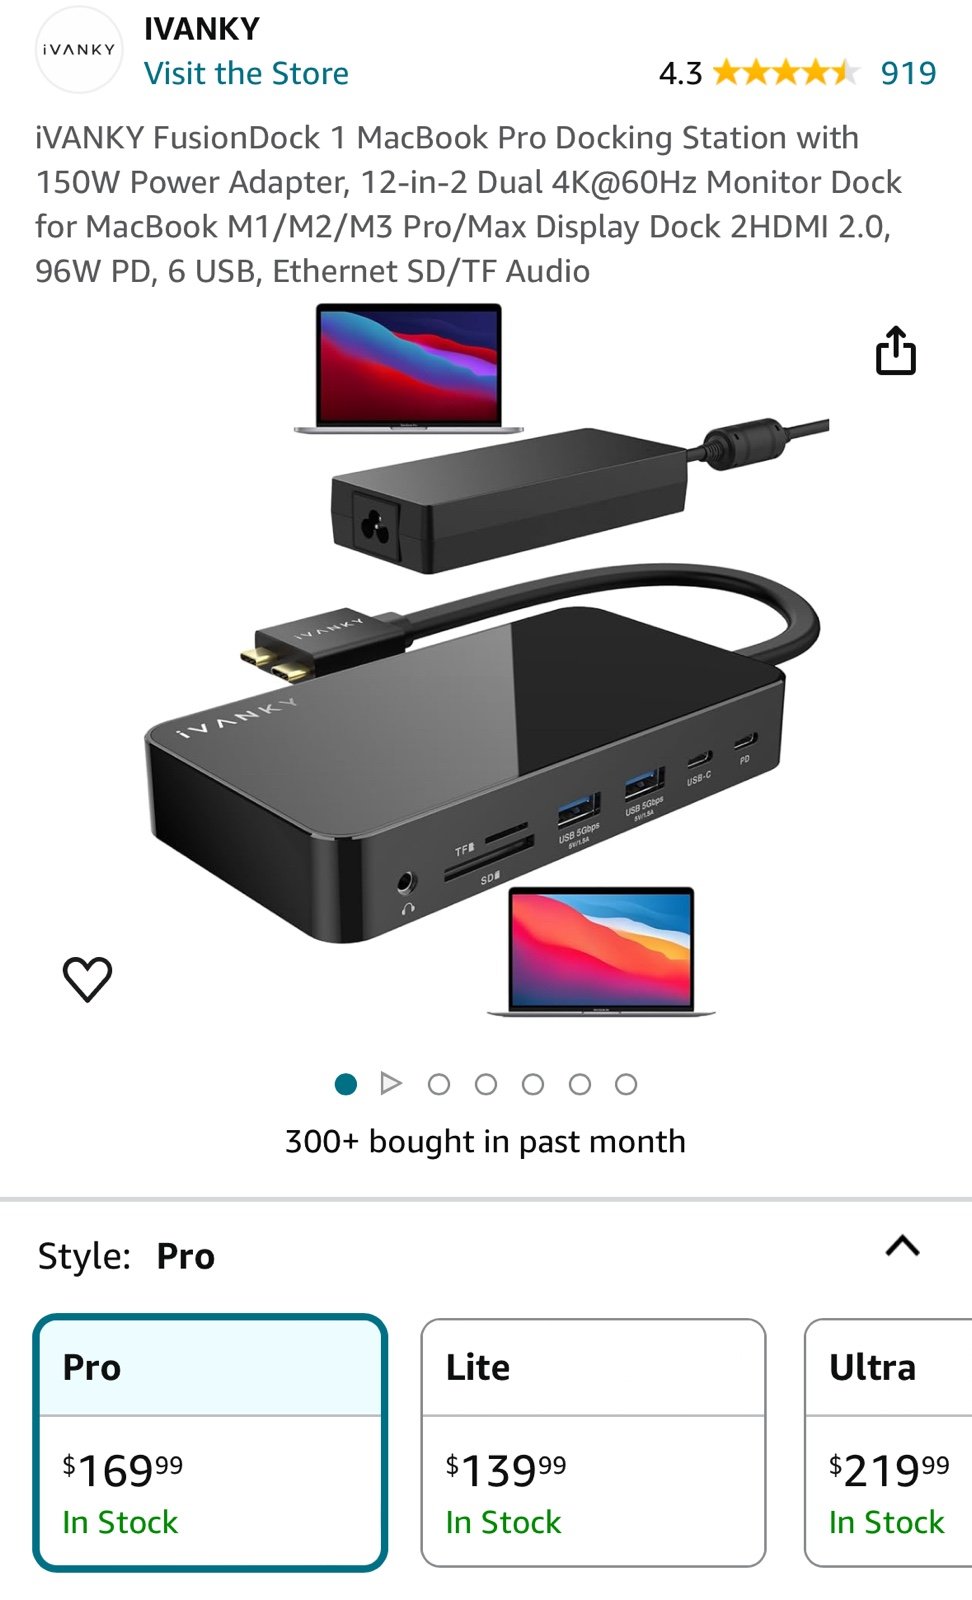The width and height of the screenshot is (972, 1600).
Task: Visit the Store link
Action: pos(246,73)
